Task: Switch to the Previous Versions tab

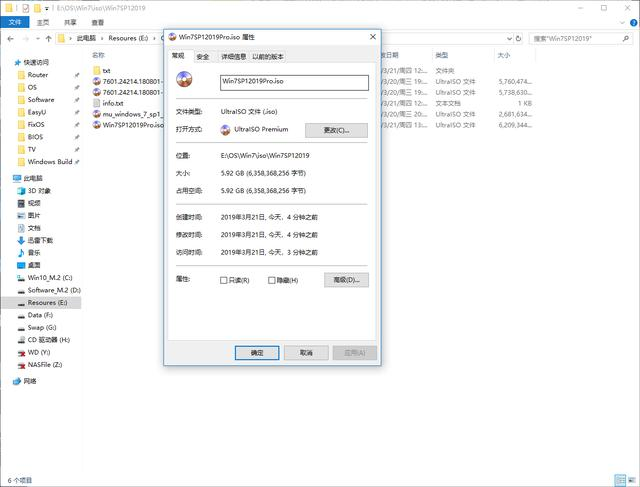Action: click(268, 57)
